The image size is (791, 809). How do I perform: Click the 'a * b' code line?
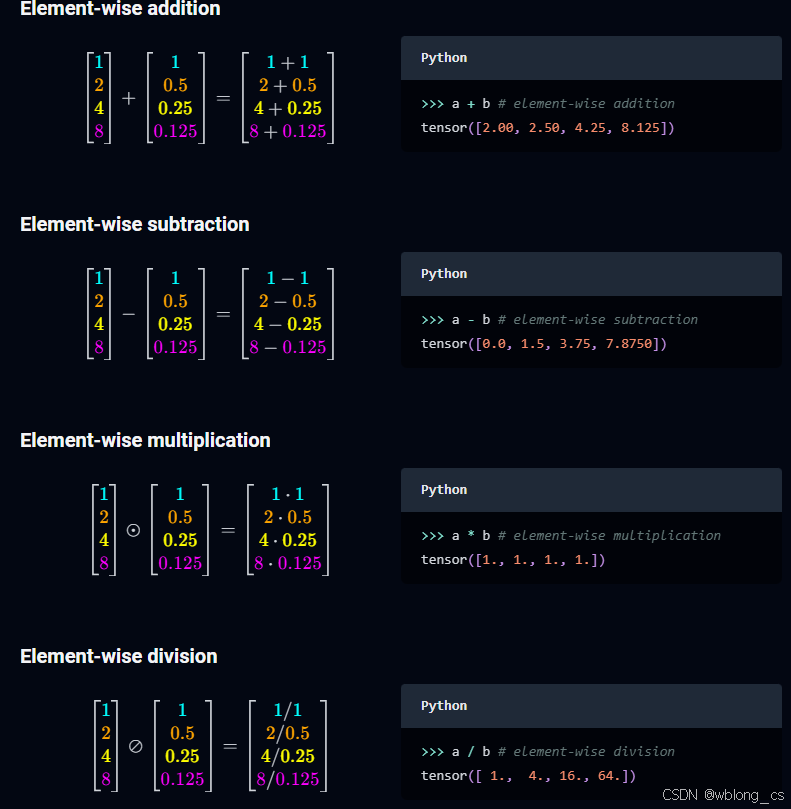(571, 536)
